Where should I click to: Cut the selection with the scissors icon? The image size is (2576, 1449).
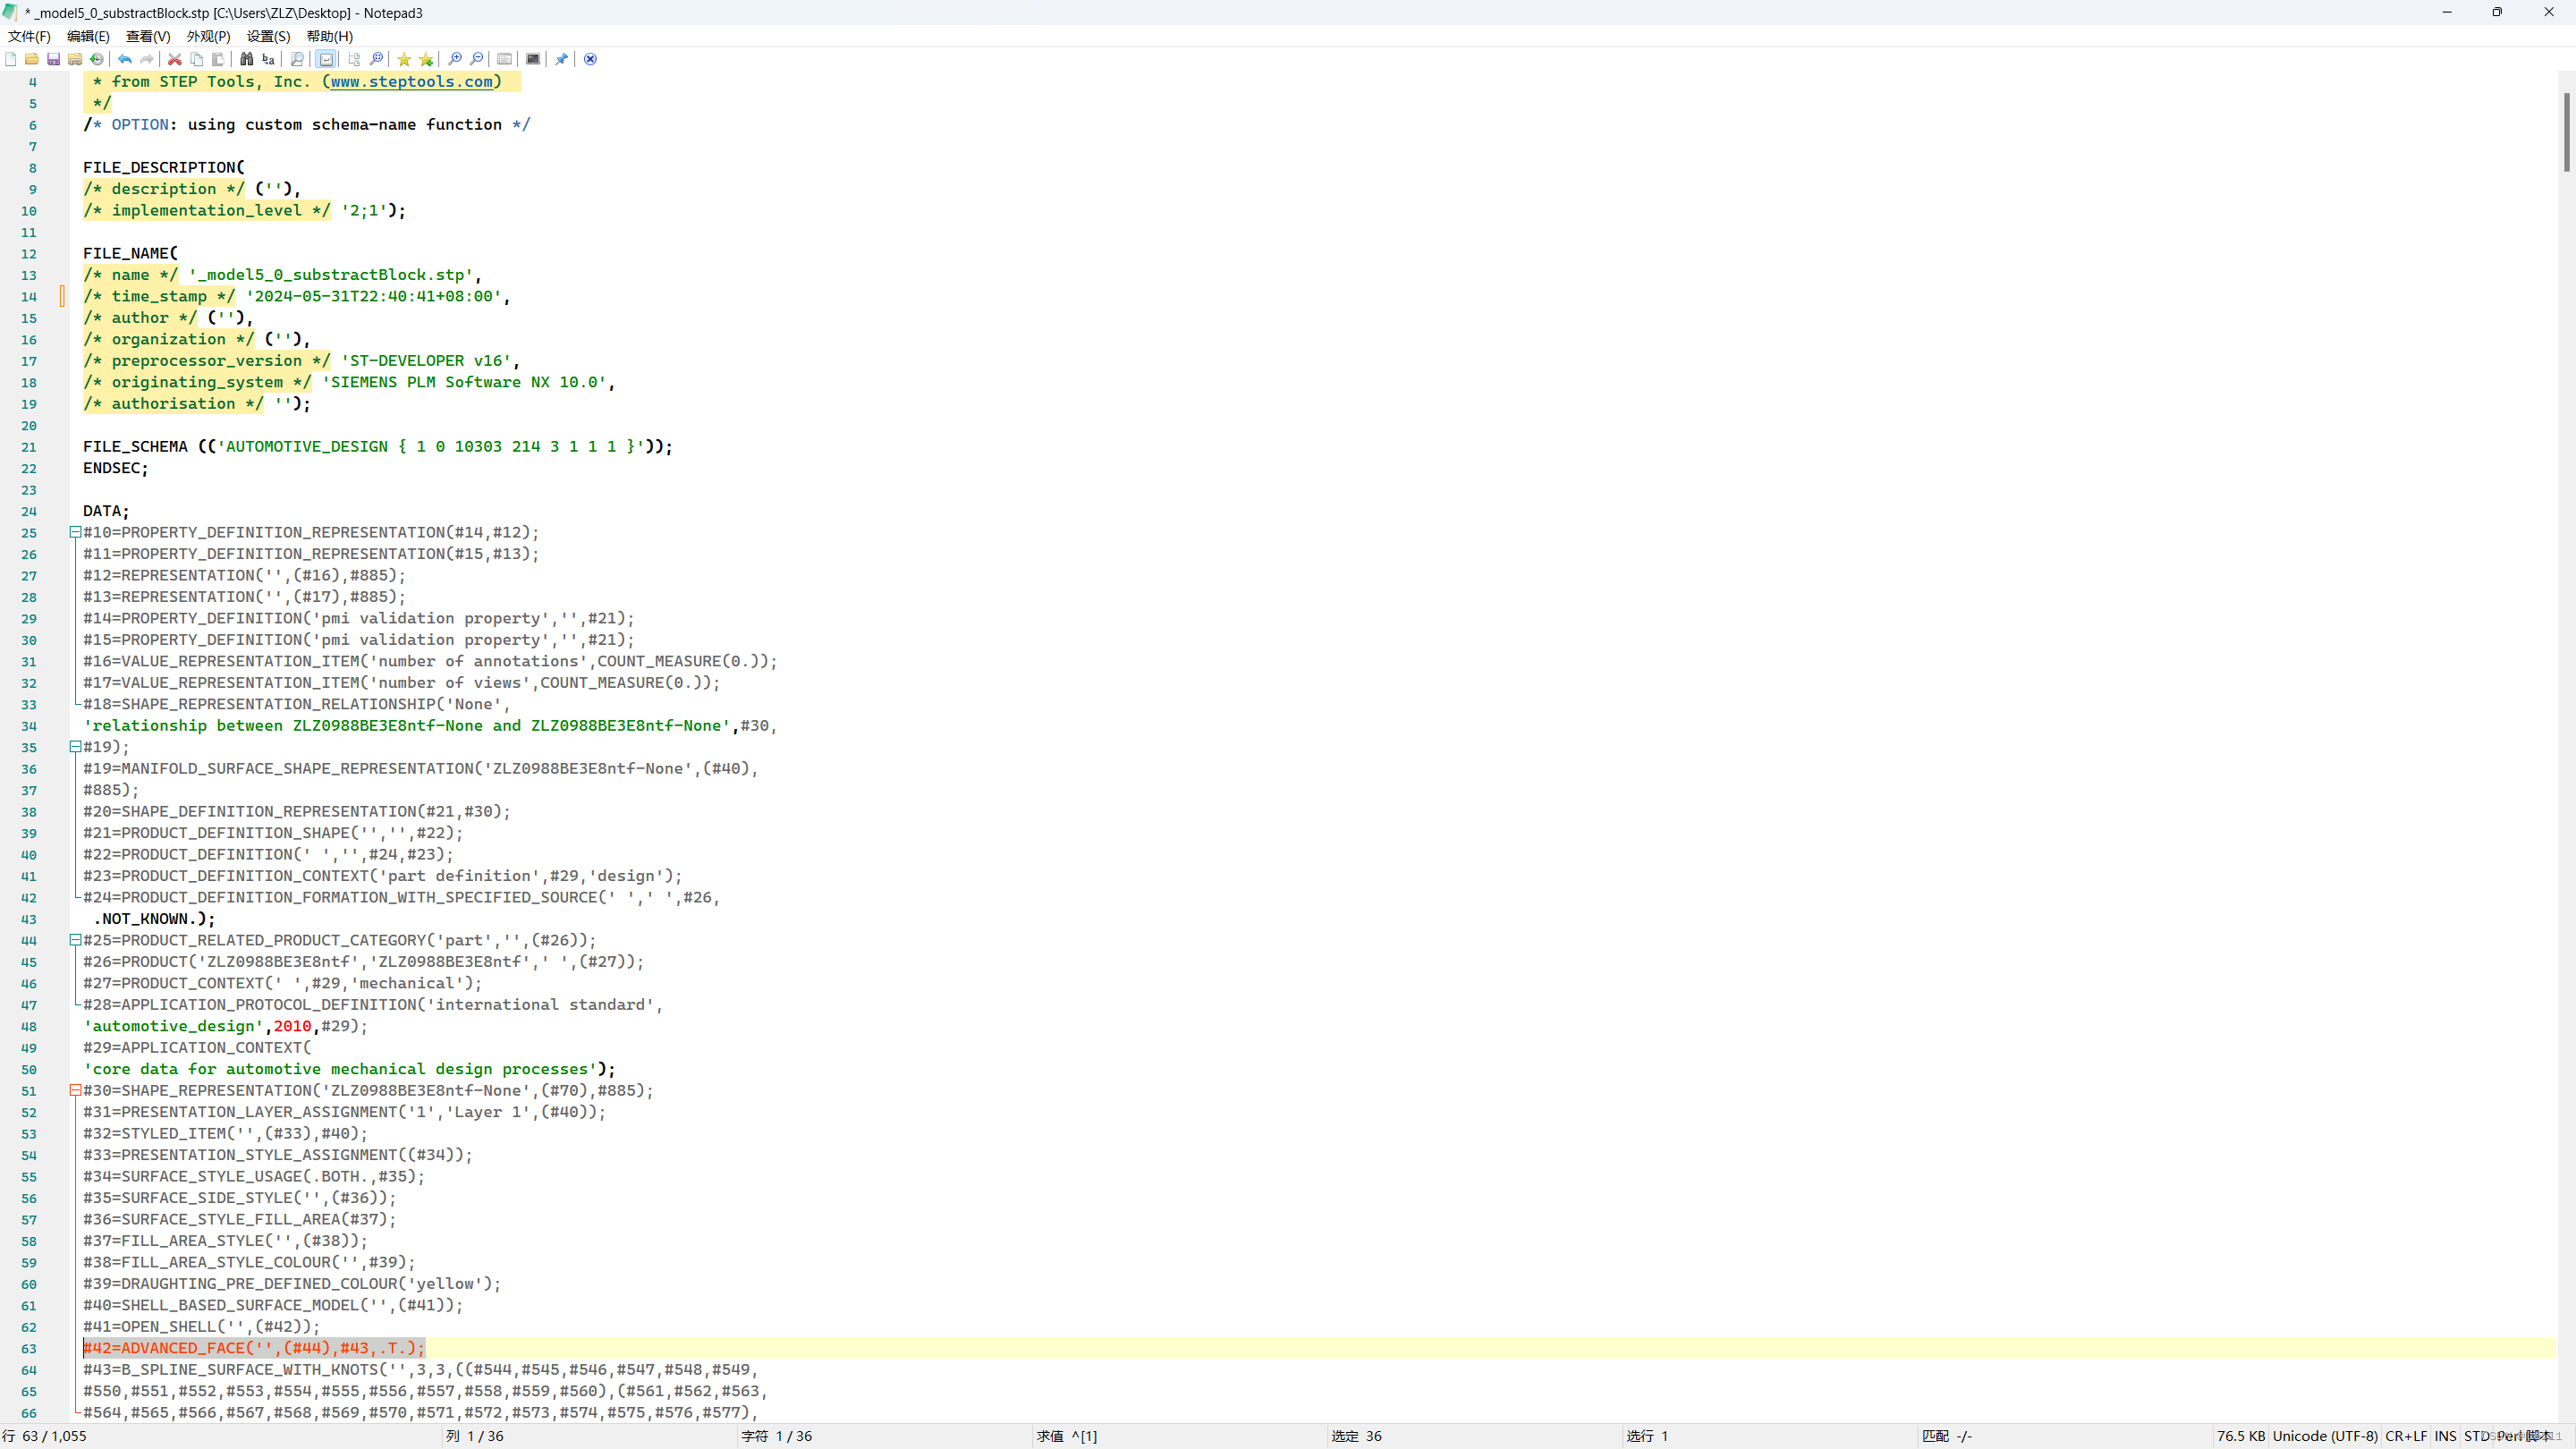[175, 59]
